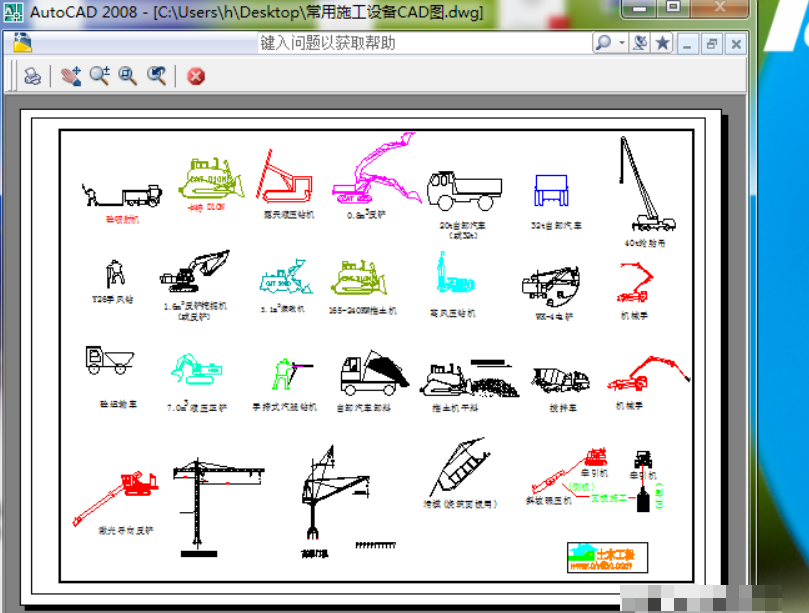Click the label "斜坡碾压机"
Image resolution: width=809 pixels, height=613 pixels.
point(548,501)
